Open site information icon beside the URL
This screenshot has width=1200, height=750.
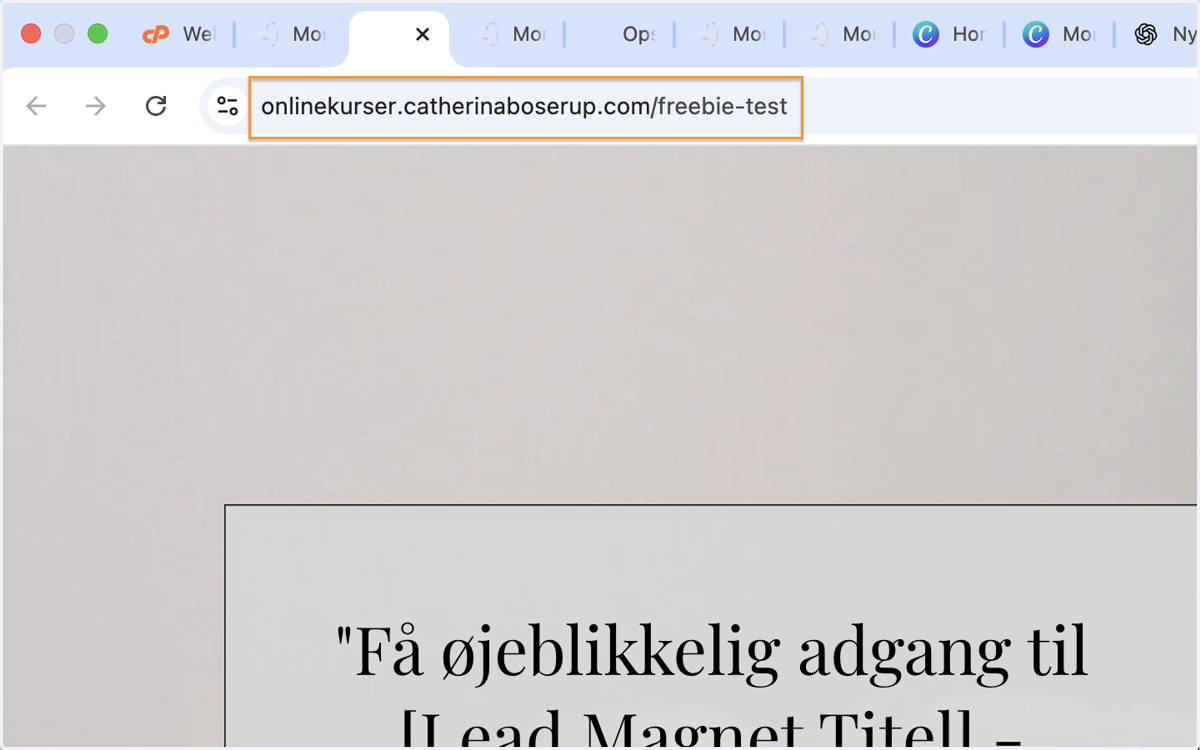click(227, 106)
